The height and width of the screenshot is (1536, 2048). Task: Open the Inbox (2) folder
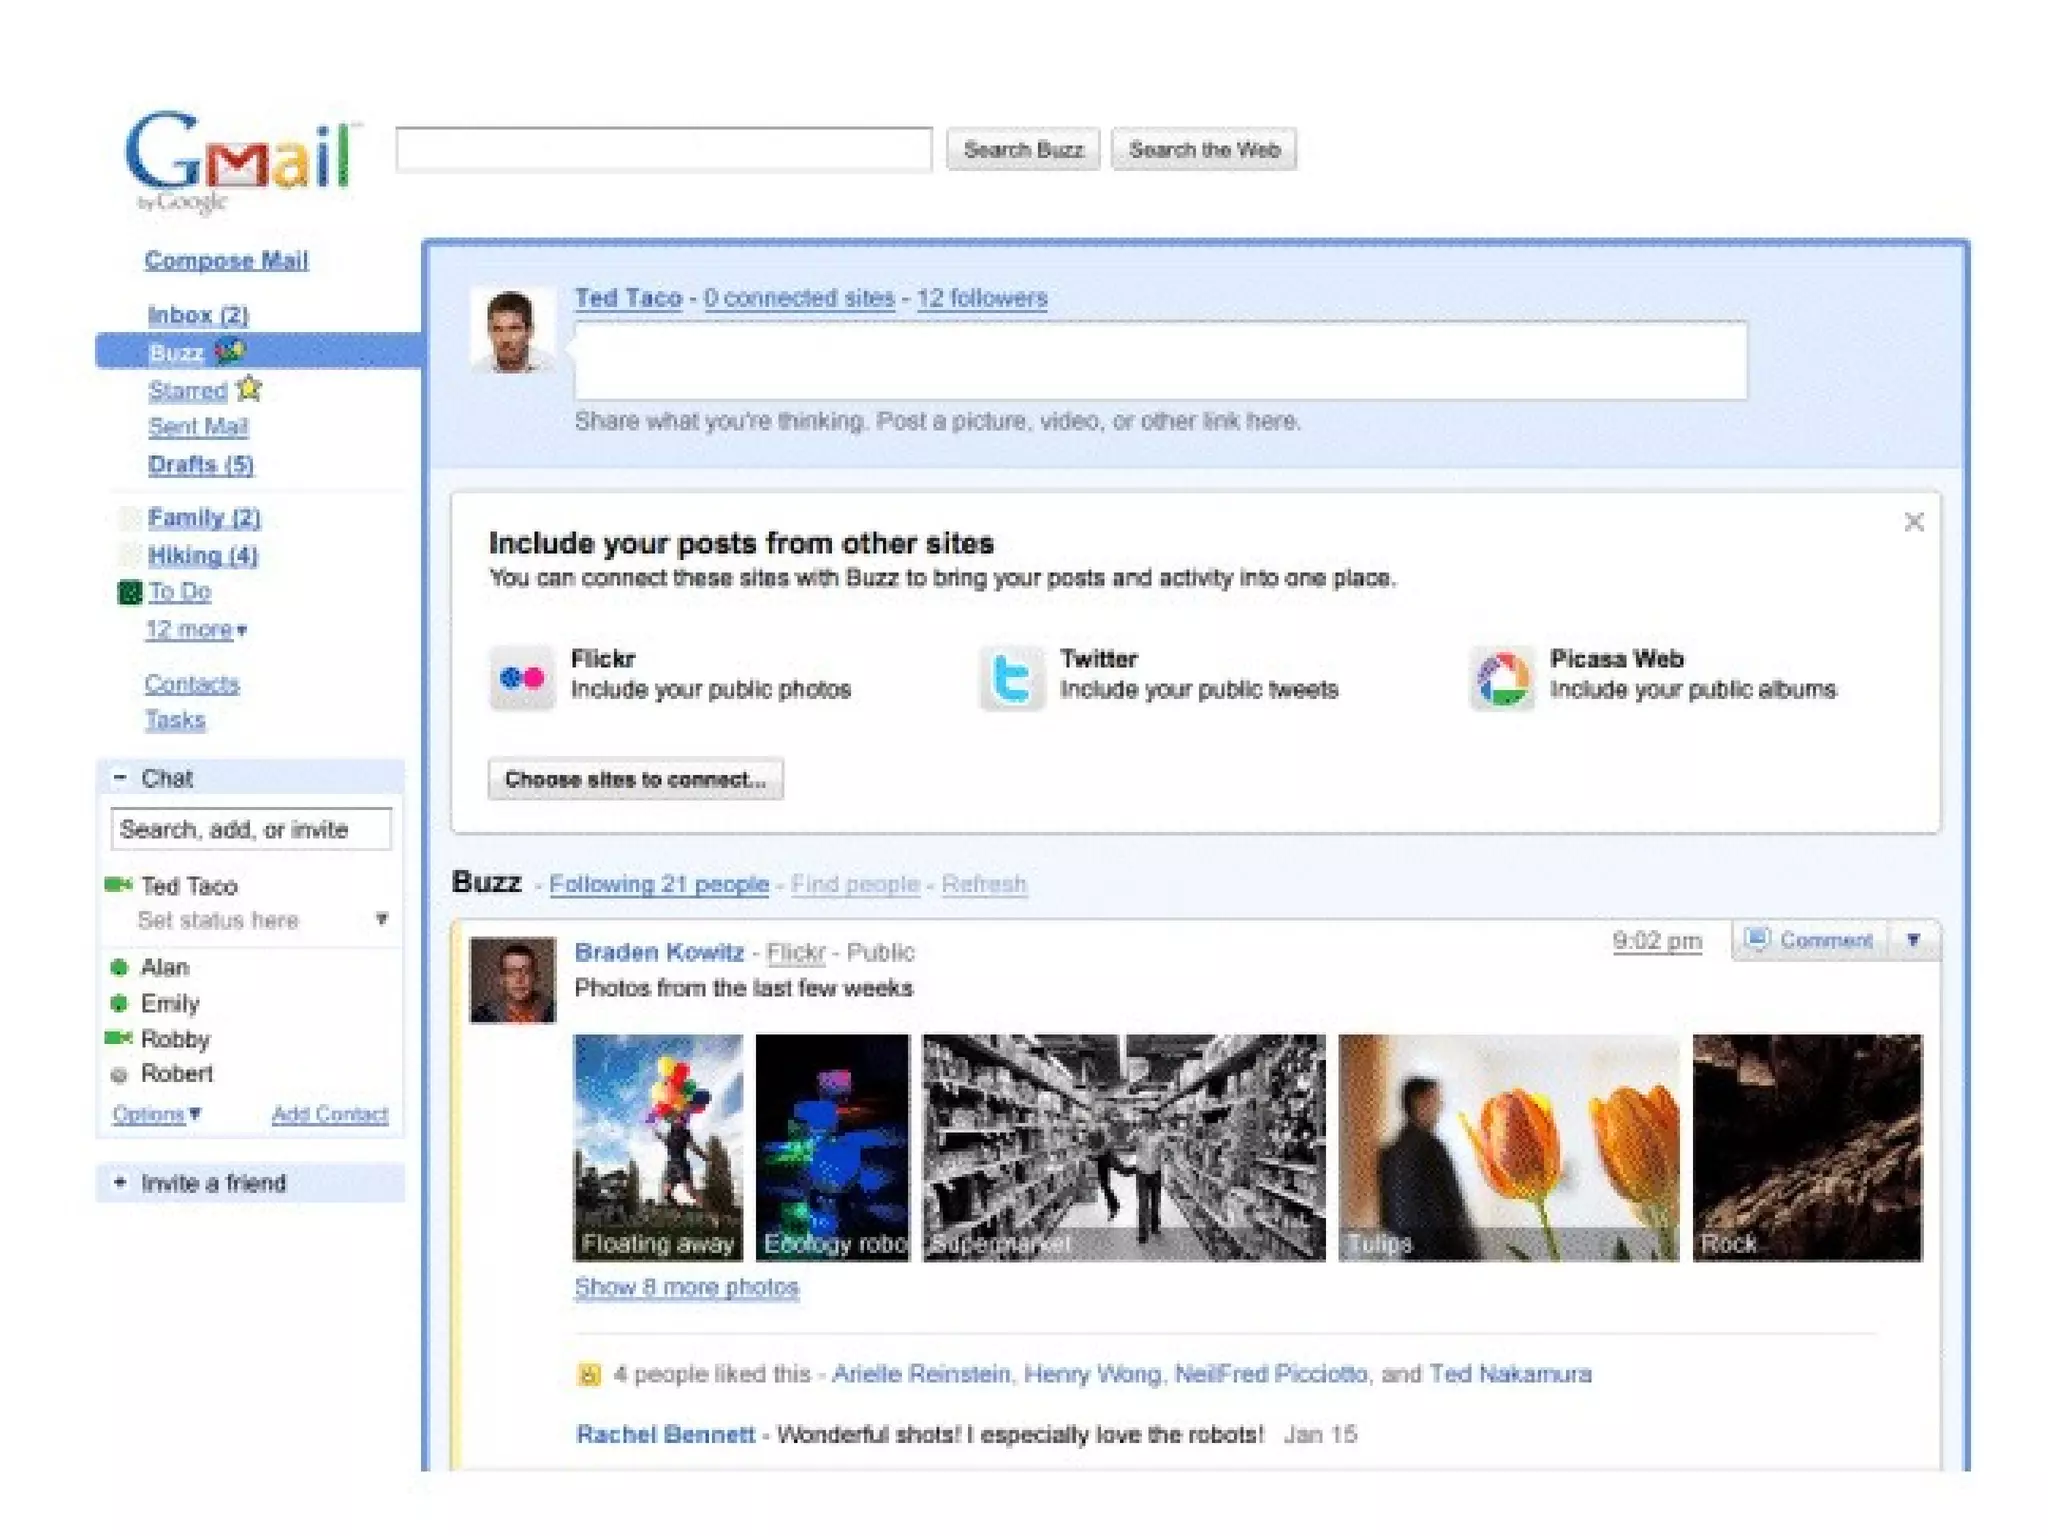[x=197, y=315]
